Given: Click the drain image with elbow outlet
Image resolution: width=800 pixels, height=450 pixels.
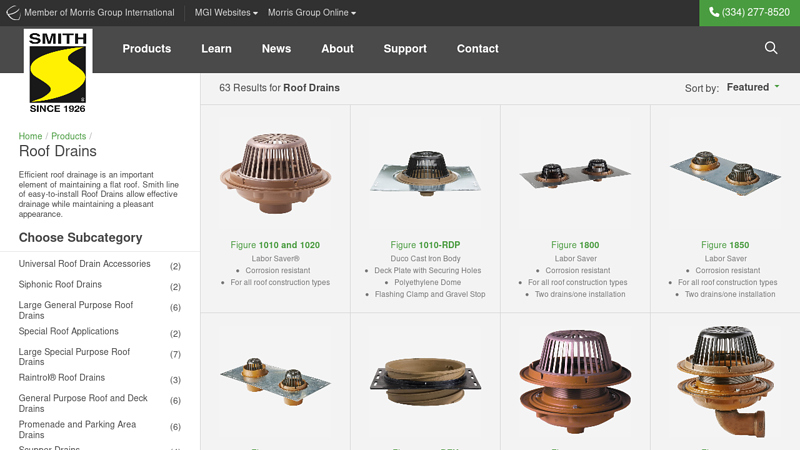Looking at the screenshot, I should pyautogui.click(x=725, y=382).
